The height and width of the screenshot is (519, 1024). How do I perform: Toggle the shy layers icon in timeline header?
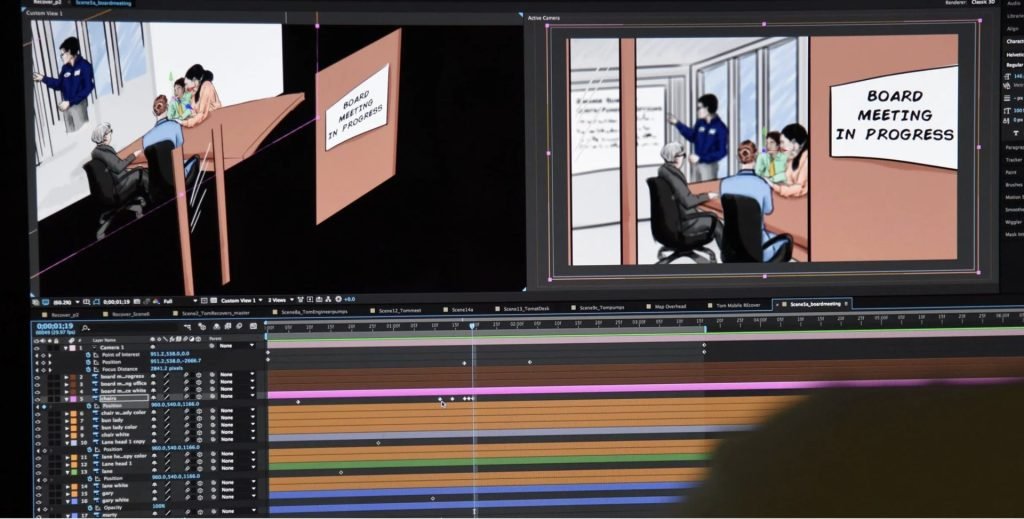pyautogui.click(x=217, y=326)
